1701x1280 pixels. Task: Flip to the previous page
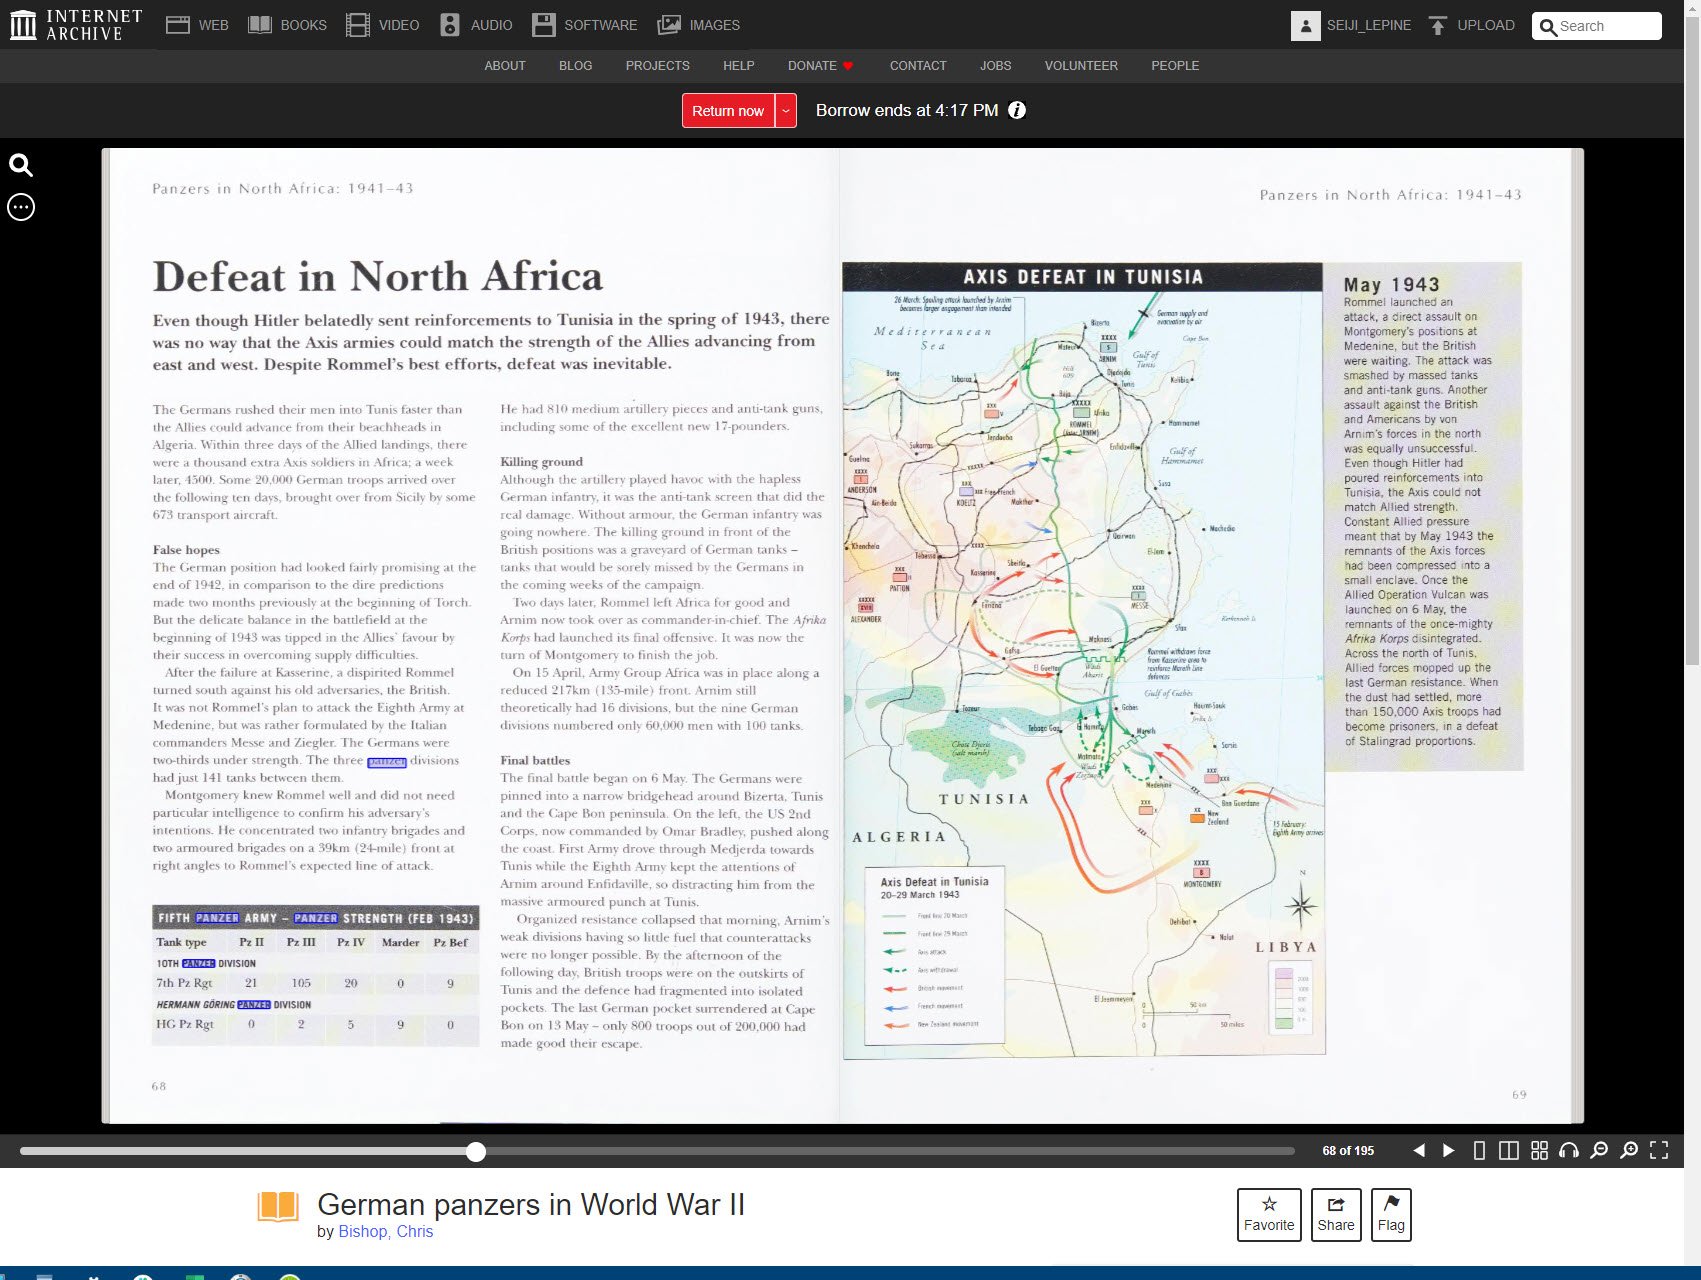[1418, 1151]
